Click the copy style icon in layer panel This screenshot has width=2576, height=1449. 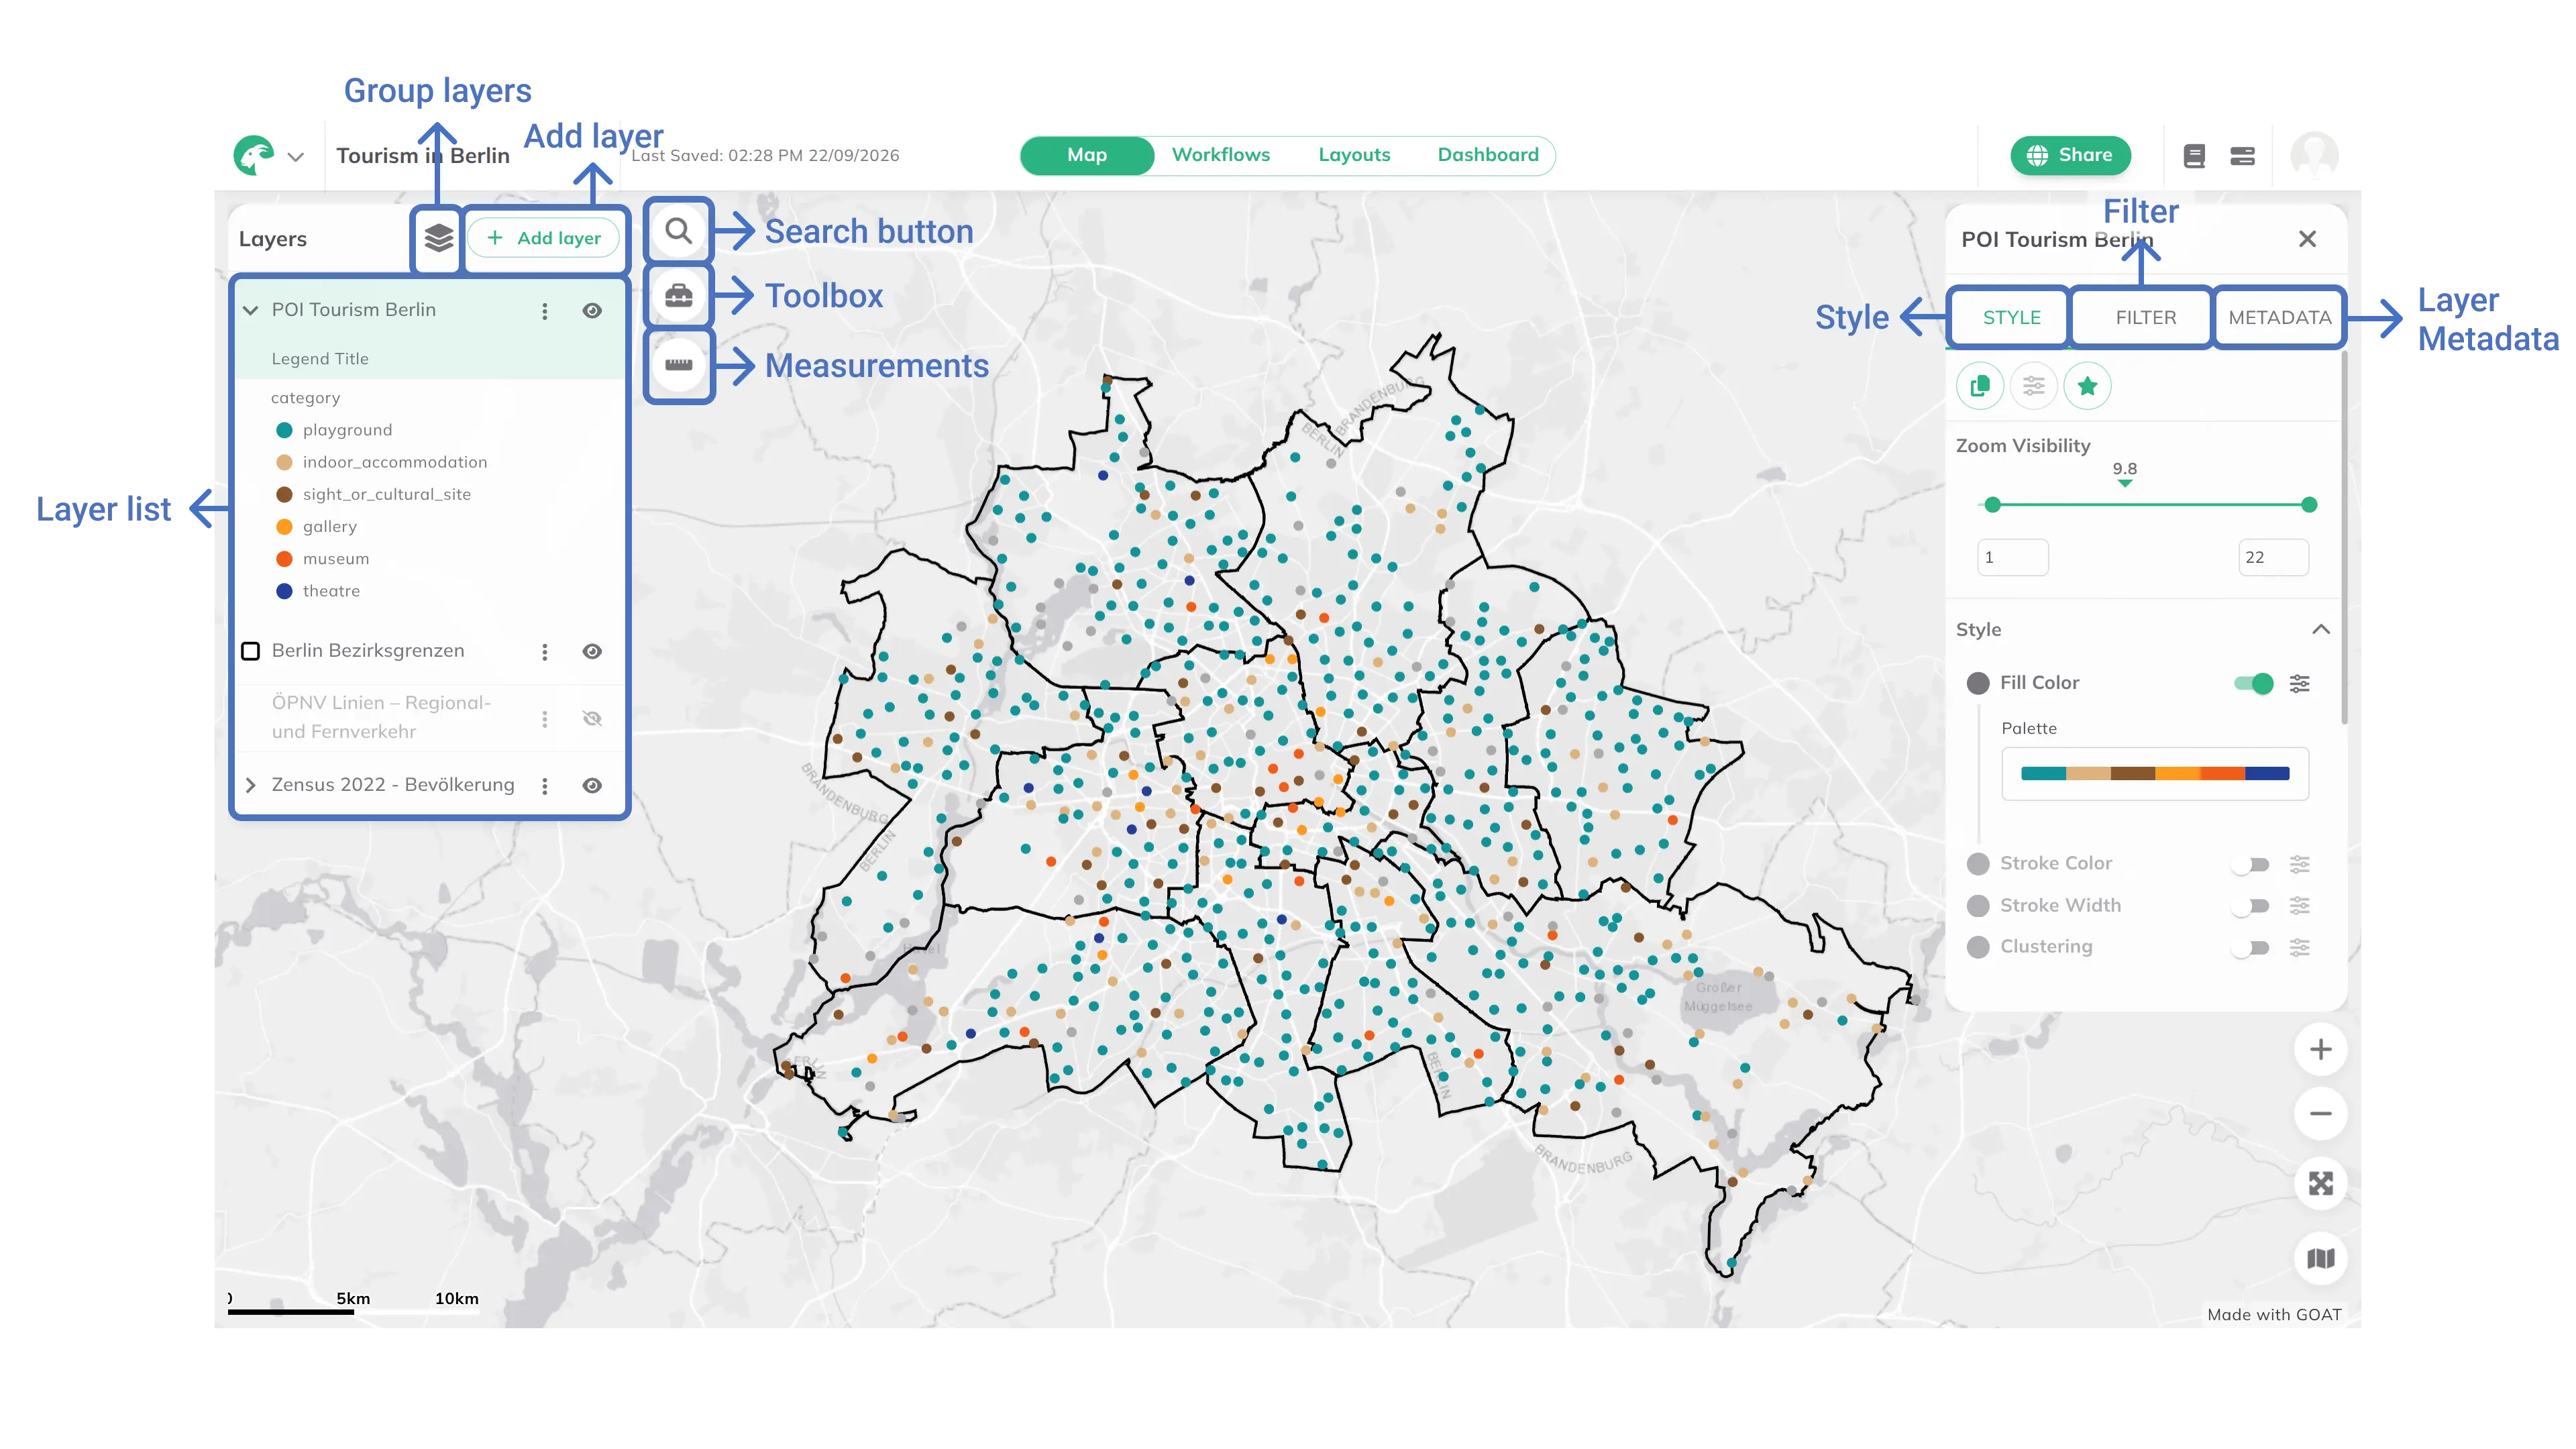coord(1979,386)
